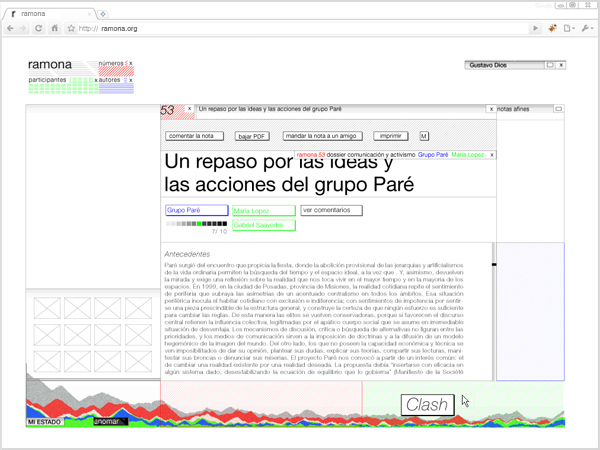
Task: Click the ramona.org address field
Action: pos(302,28)
